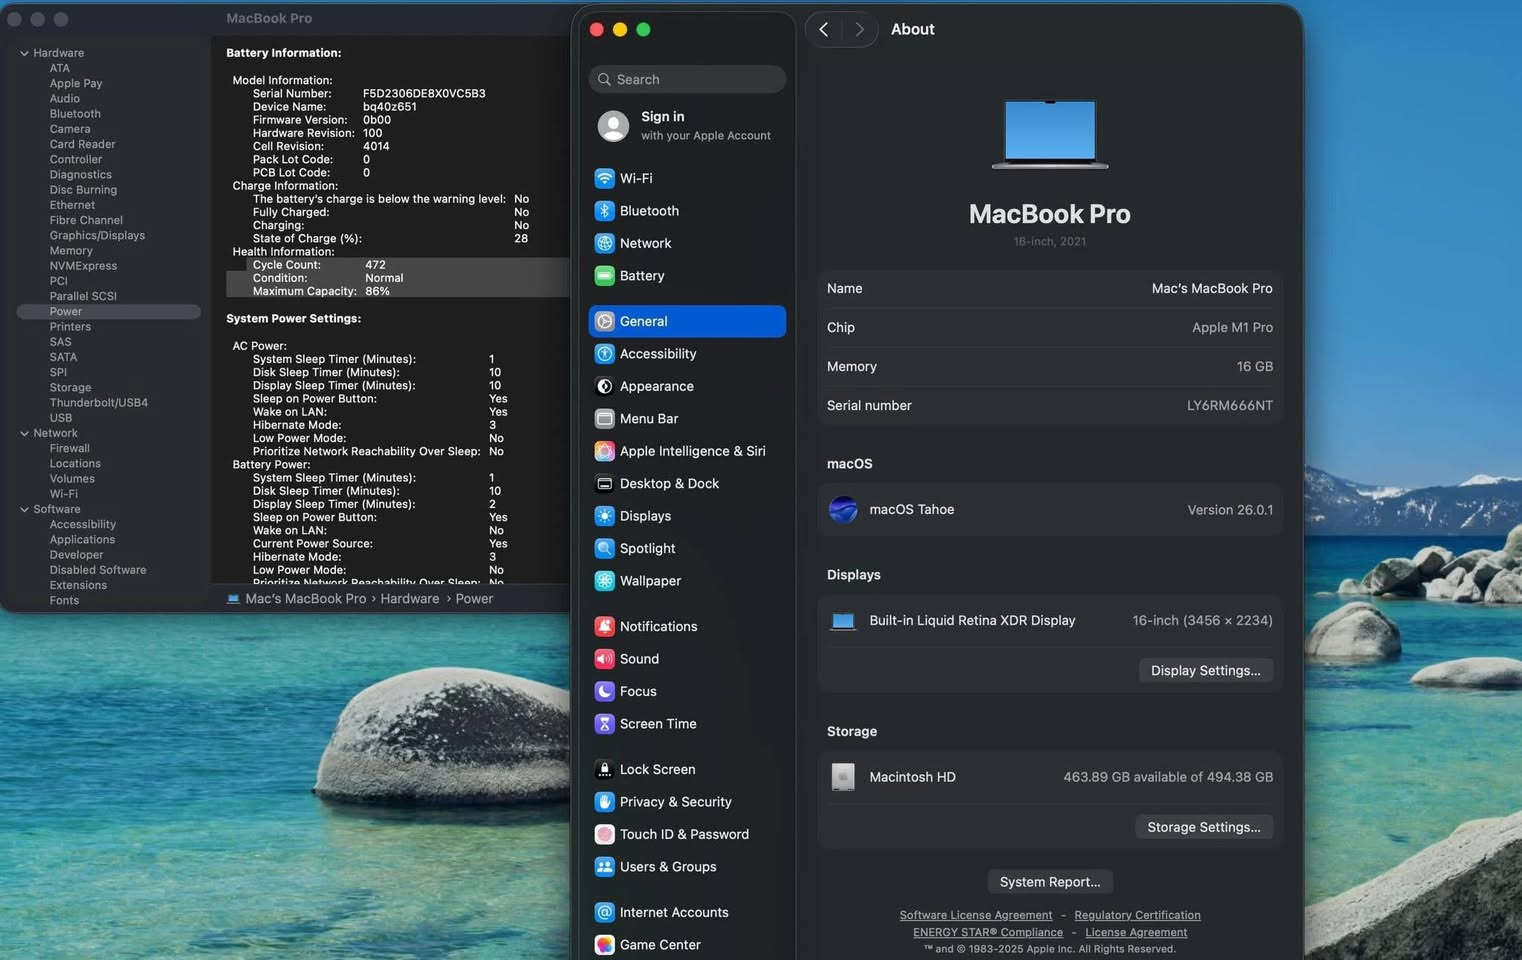The height and width of the screenshot is (960, 1522).
Task: Collapse the Hardware section in System Information
Action: click(x=24, y=53)
